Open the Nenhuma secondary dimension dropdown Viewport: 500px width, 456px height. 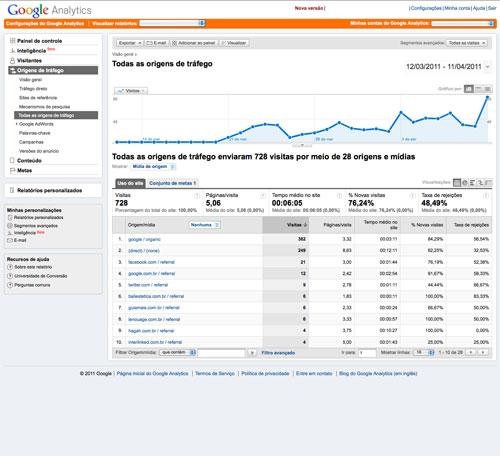205,225
